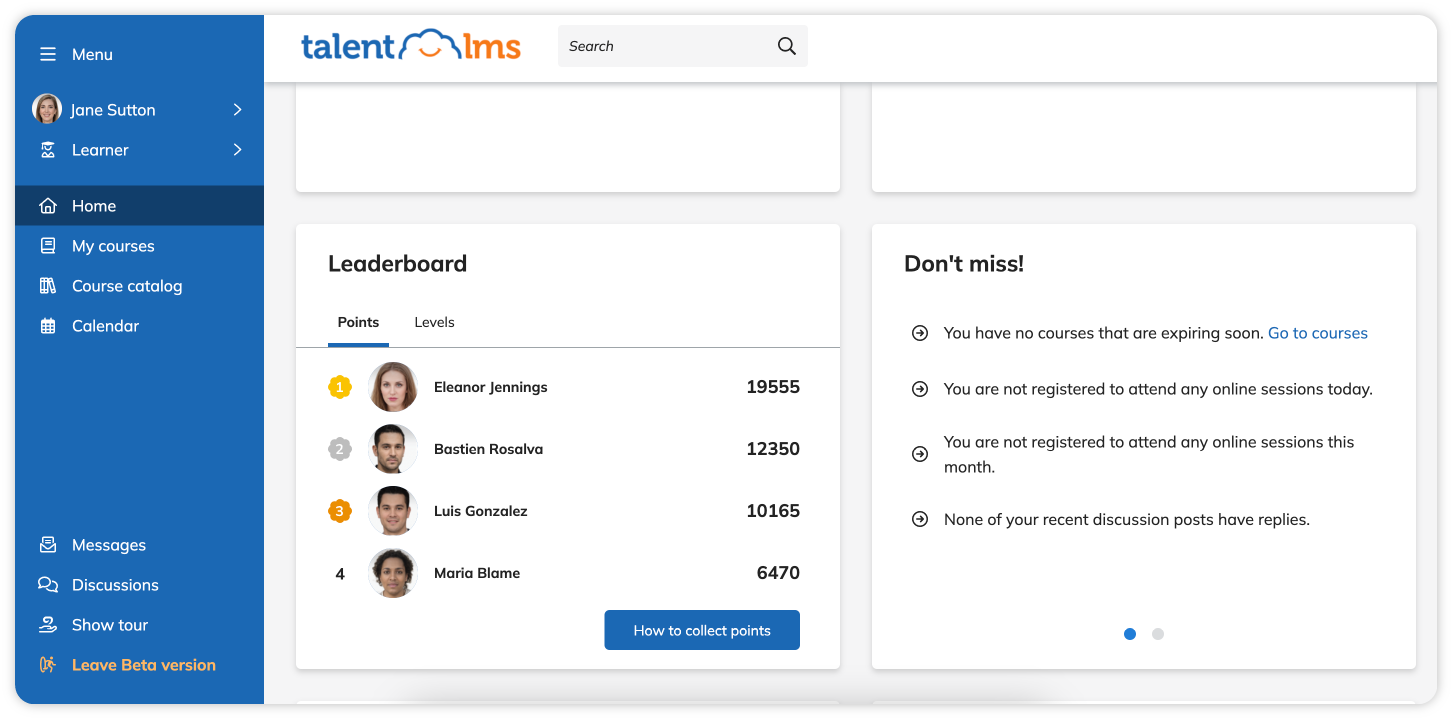Open the Course catalog icon
This screenshot has height=720, width=1453.
pyautogui.click(x=47, y=285)
